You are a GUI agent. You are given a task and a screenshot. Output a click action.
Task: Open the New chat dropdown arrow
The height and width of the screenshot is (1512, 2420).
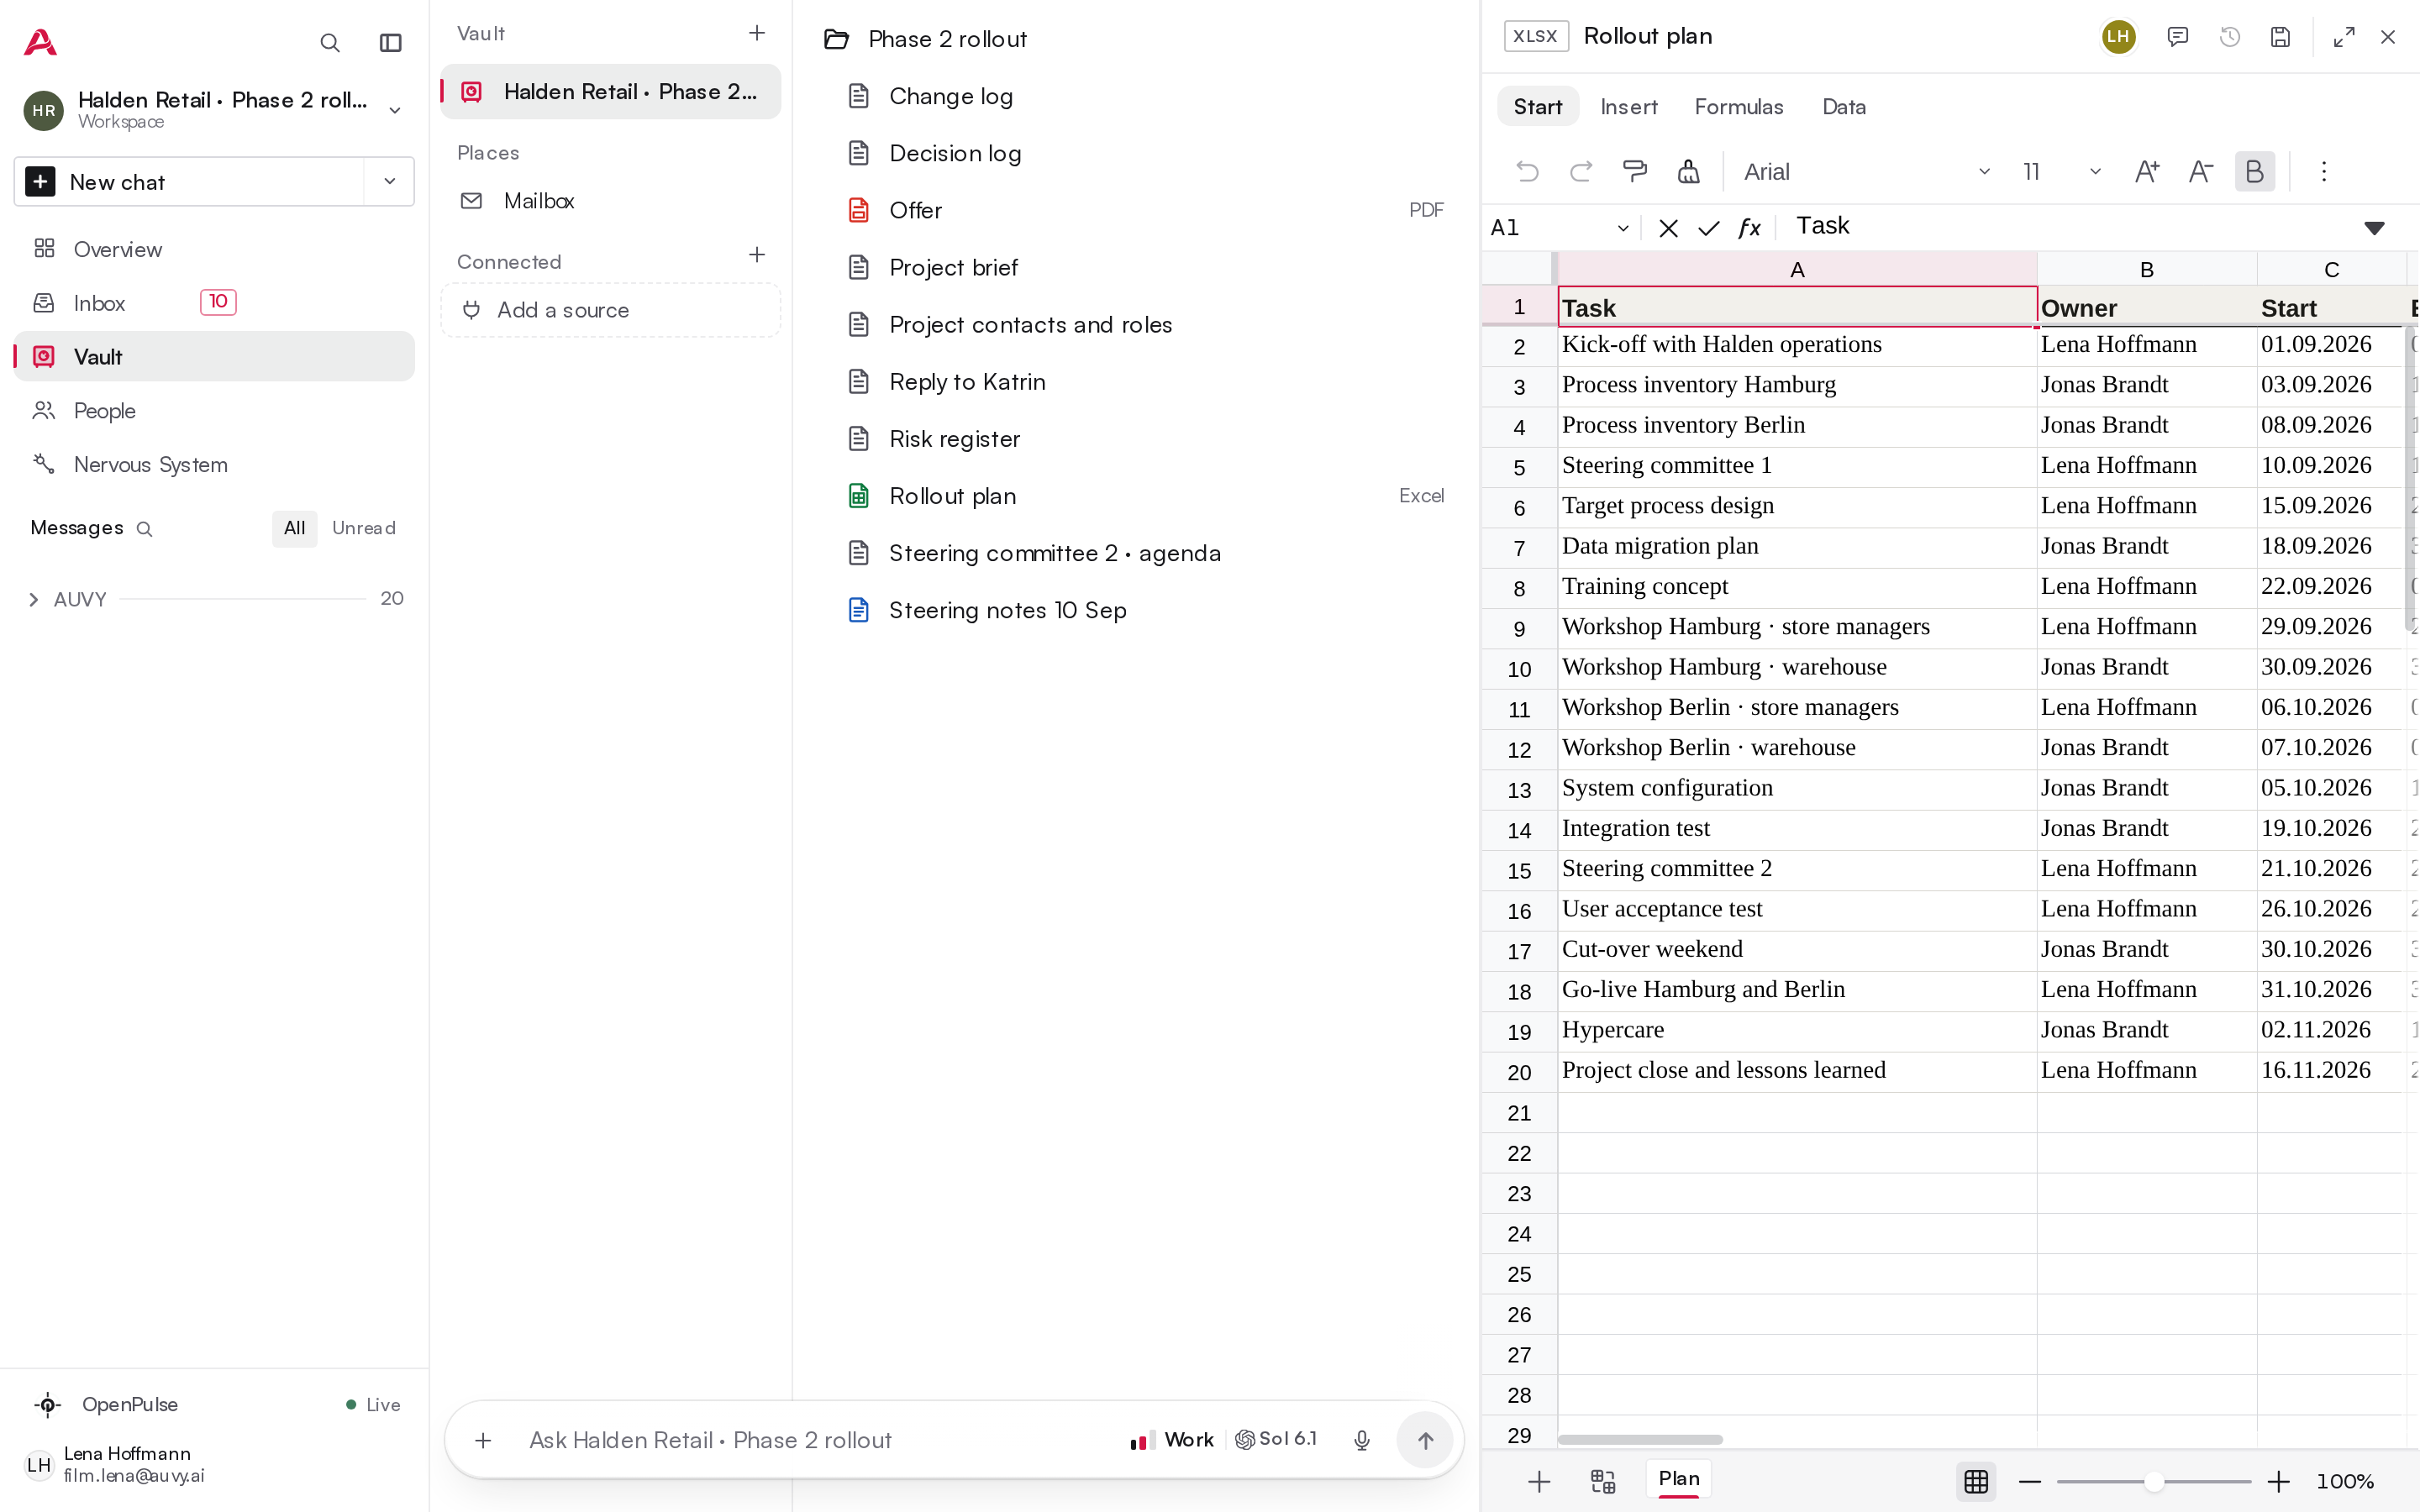click(390, 181)
